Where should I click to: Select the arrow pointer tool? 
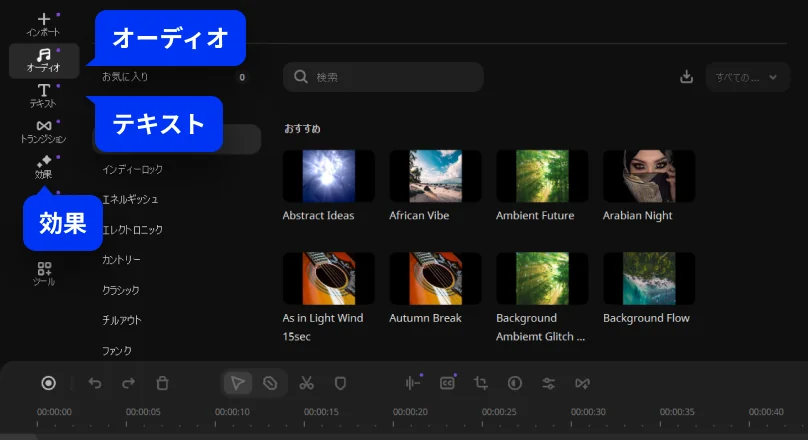238,383
